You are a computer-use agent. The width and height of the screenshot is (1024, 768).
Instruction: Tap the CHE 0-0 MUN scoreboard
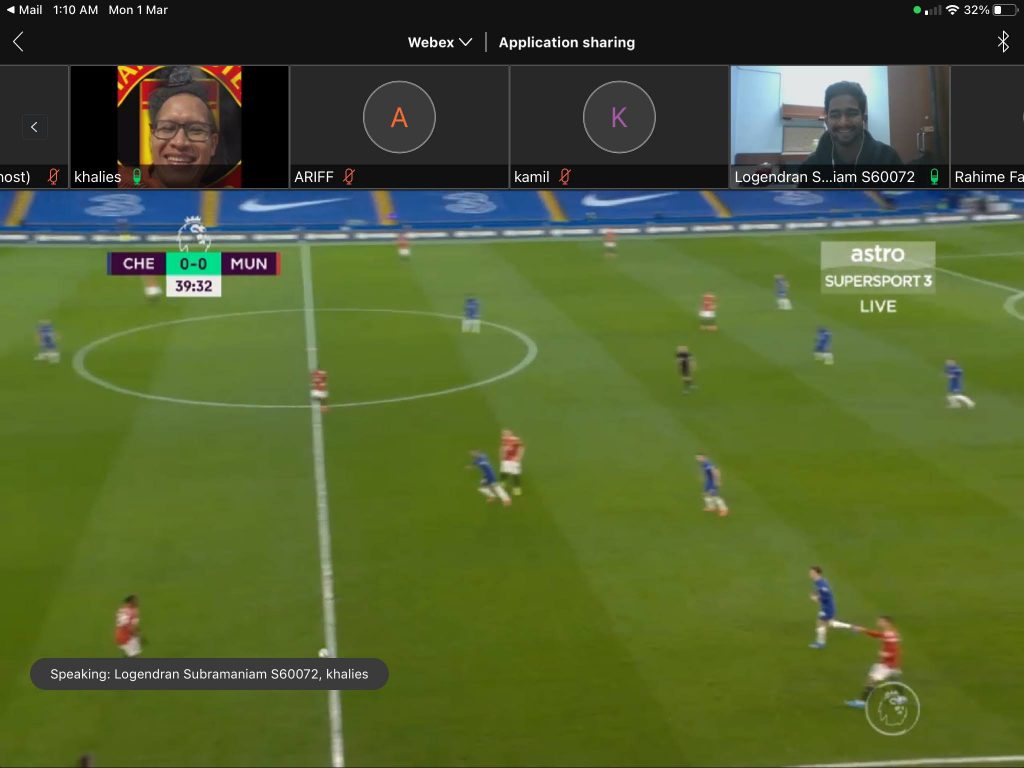point(193,264)
